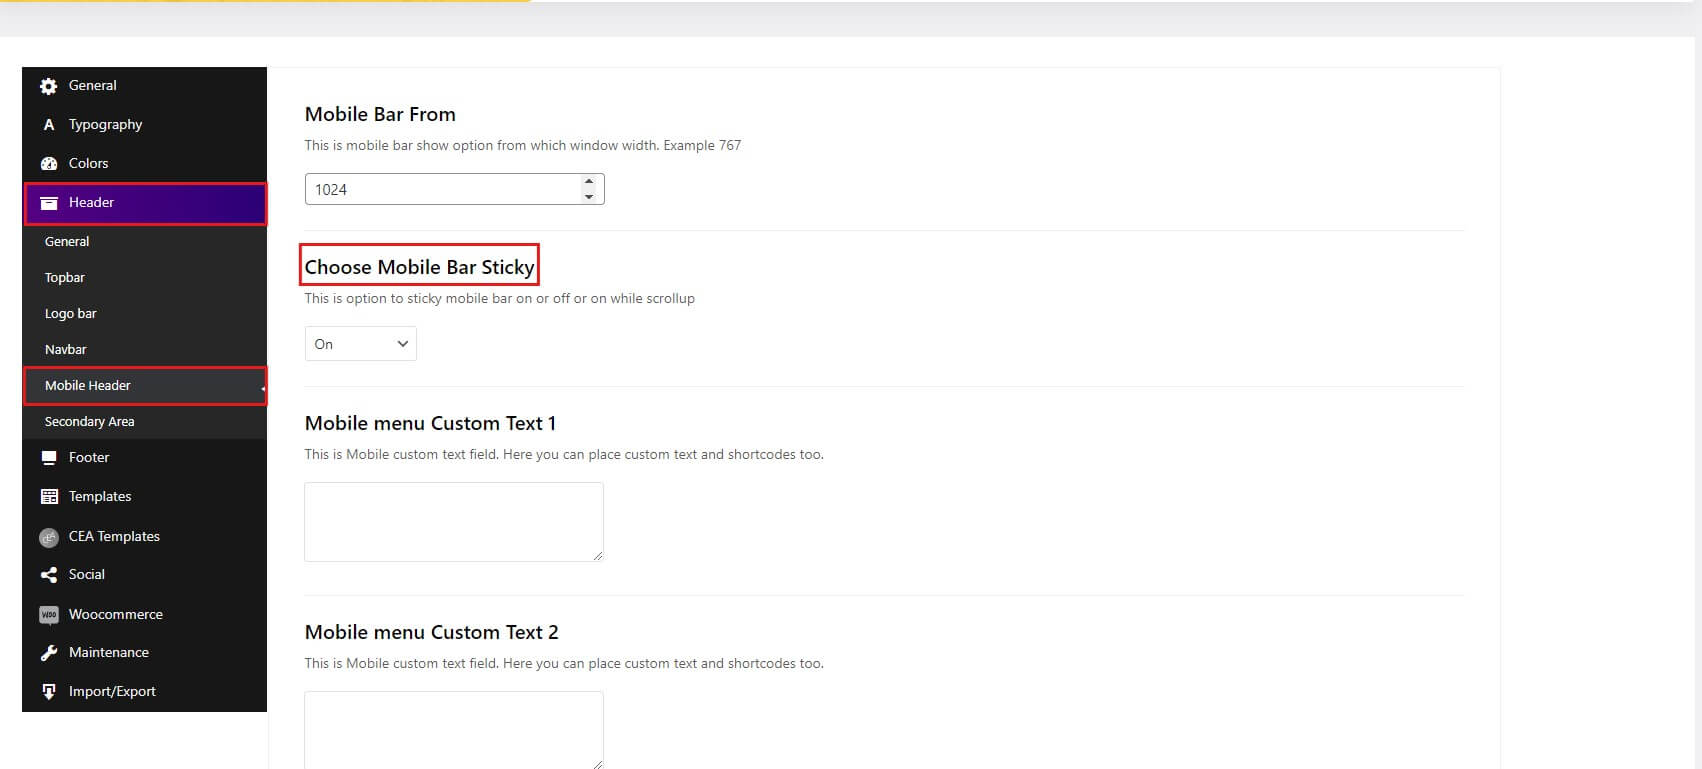Open the Topbar submenu item
The height and width of the screenshot is (769, 1702).
65,278
